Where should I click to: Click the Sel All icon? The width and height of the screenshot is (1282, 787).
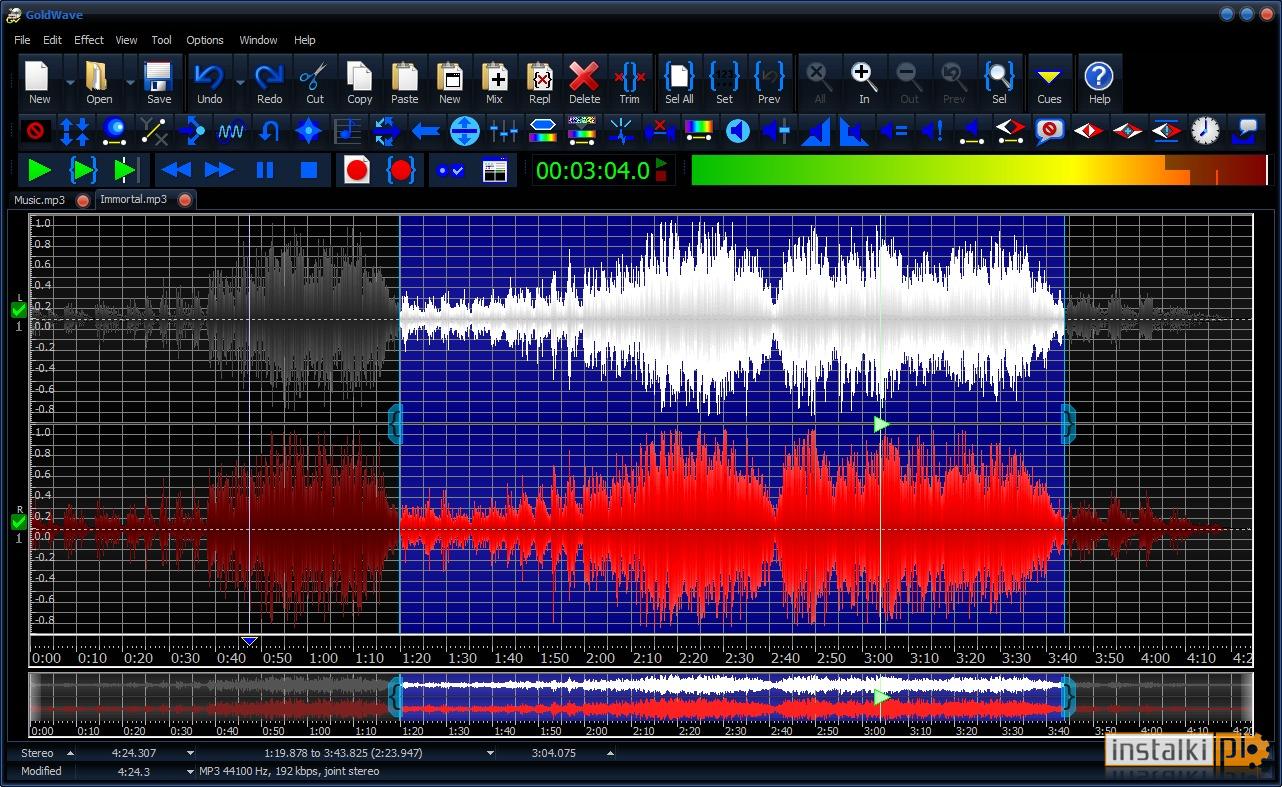pyautogui.click(x=679, y=82)
